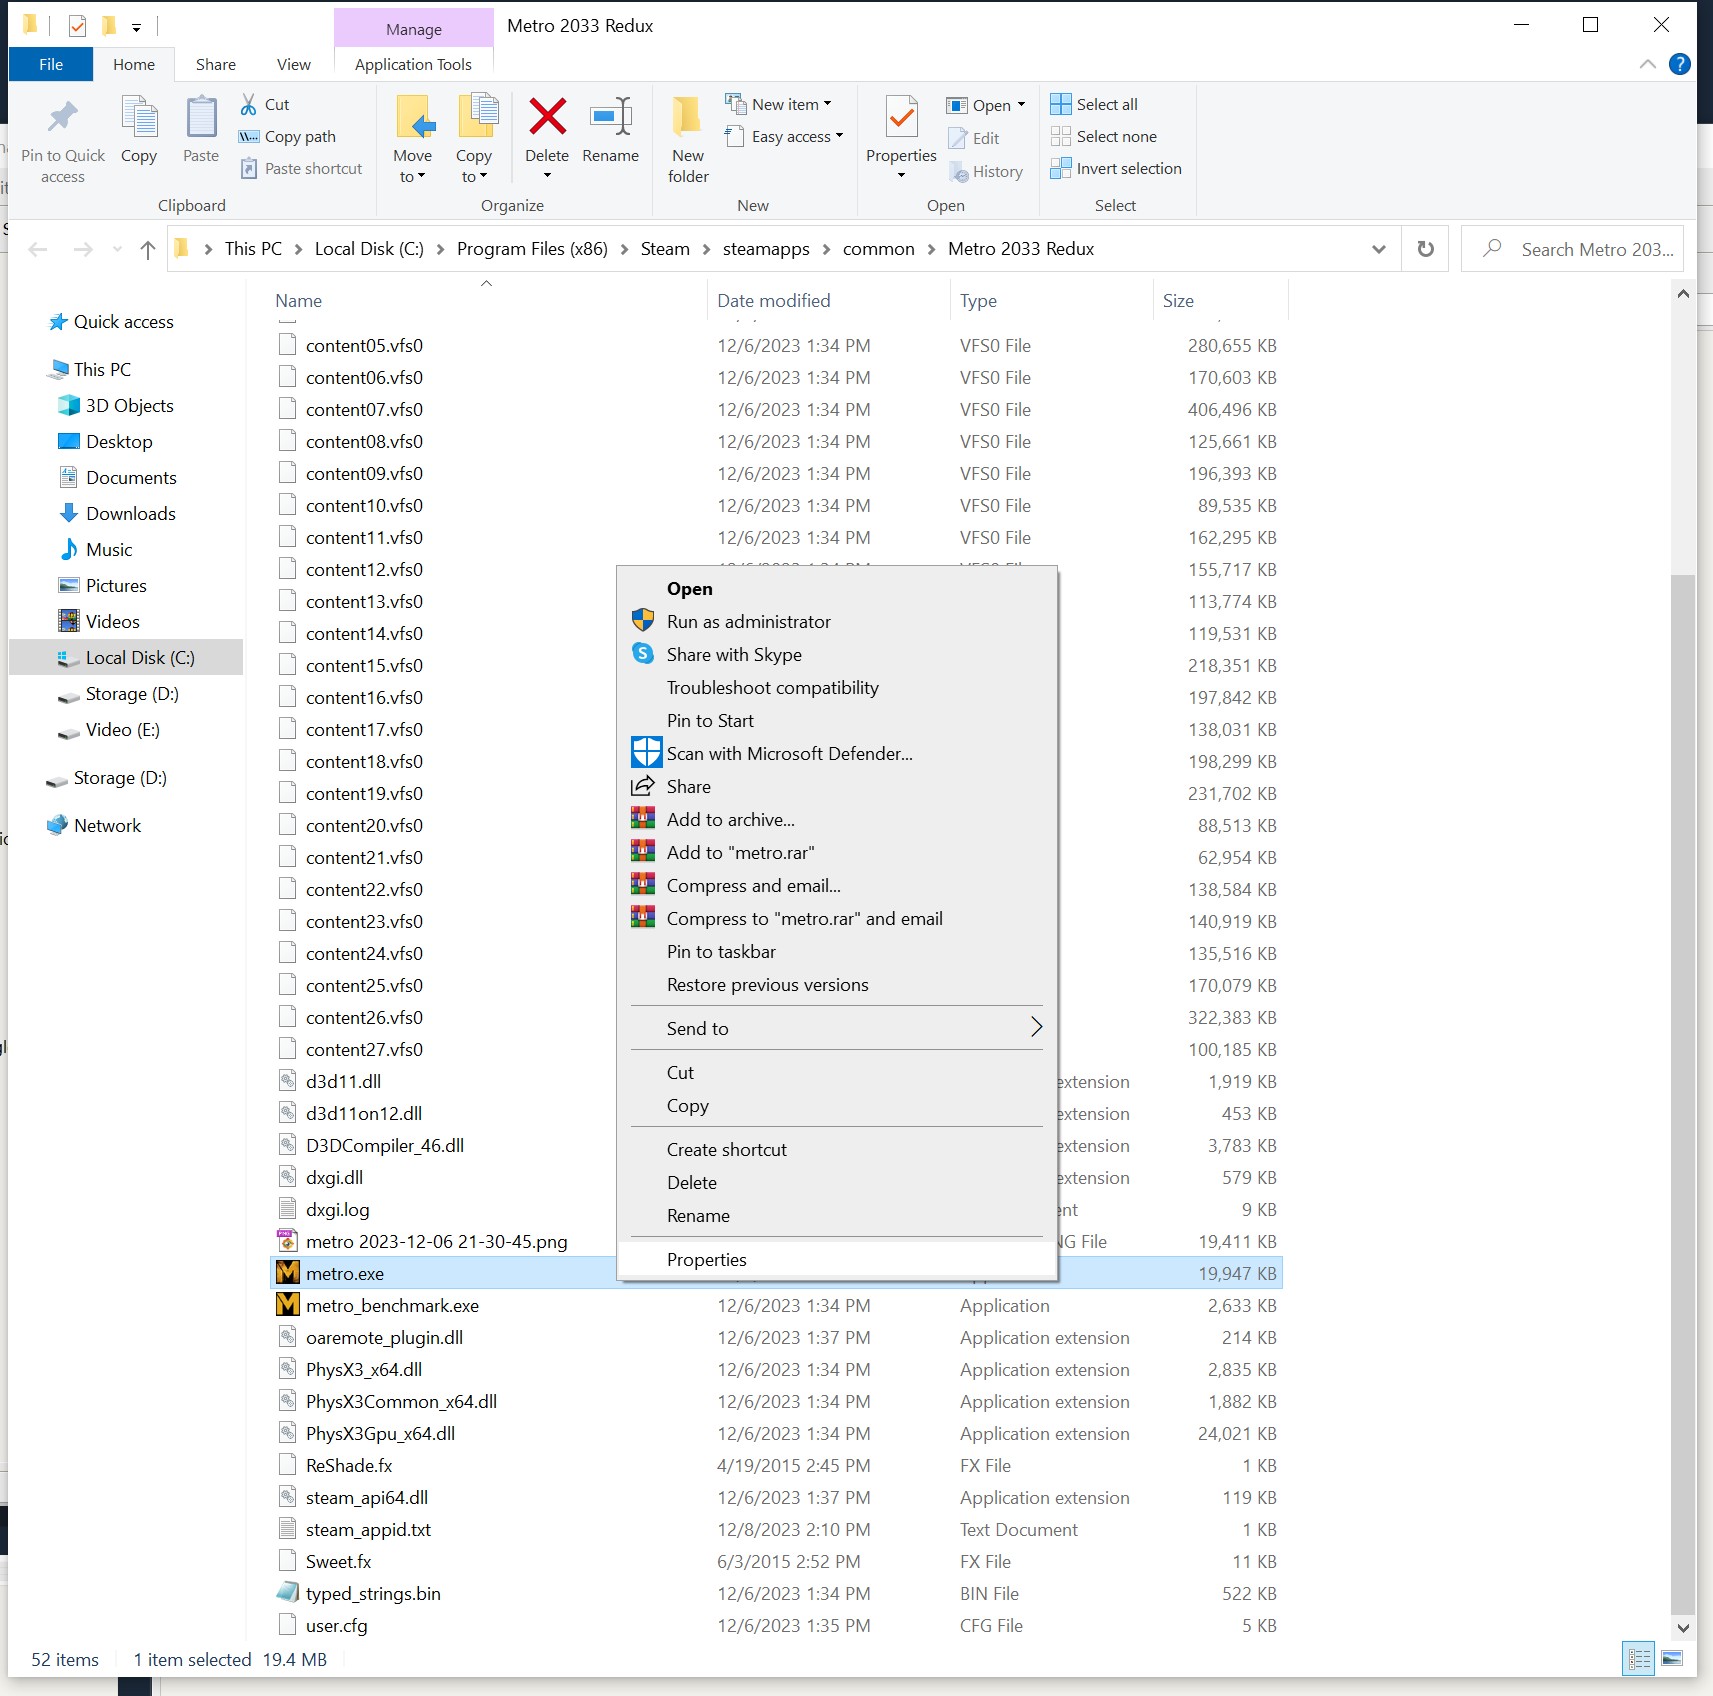Select Scan with Microsoft Defender

click(836, 753)
